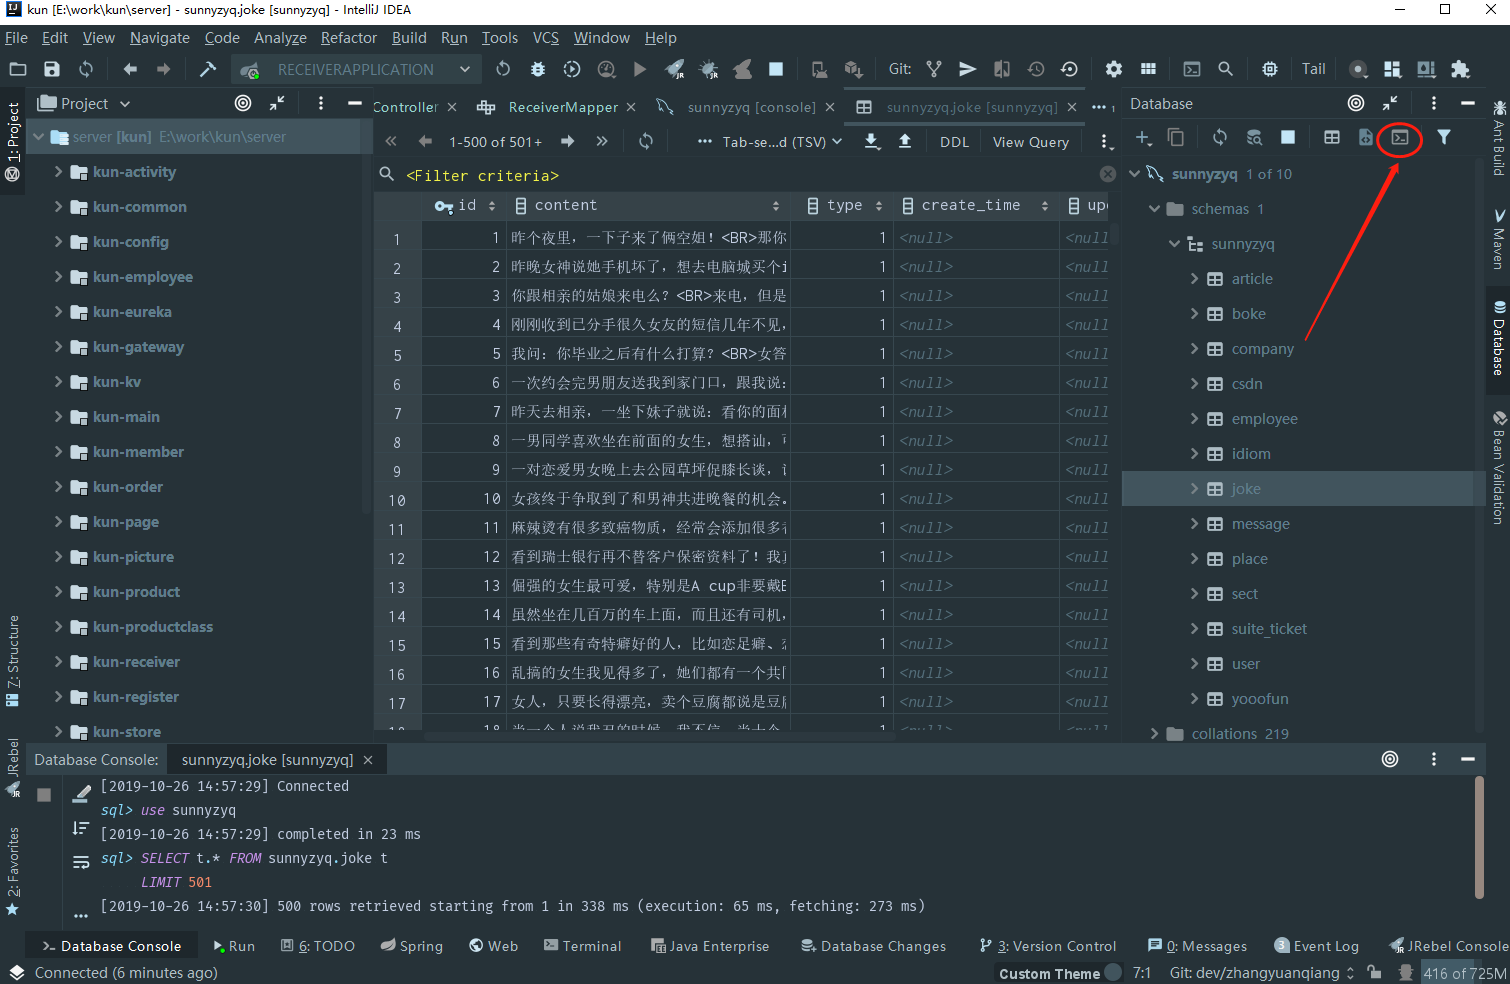This screenshot has height=984, width=1510.
Task: Click the DDL button
Action: [954, 142]
